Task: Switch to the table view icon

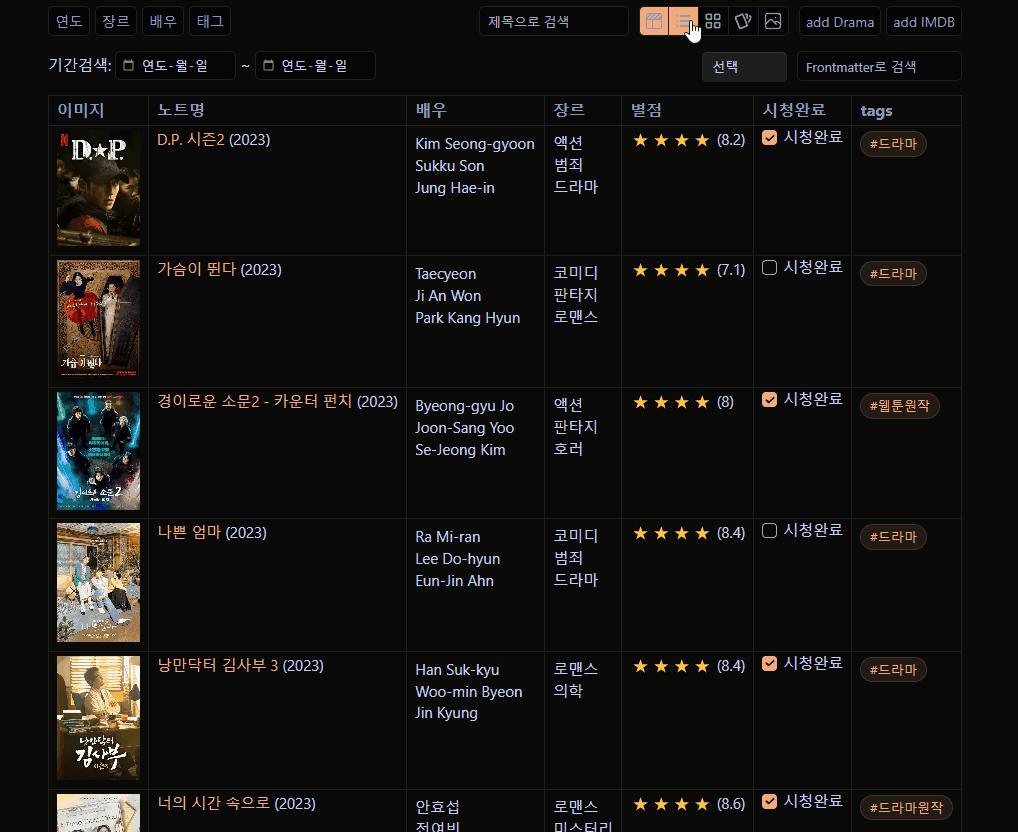Action: [x=654, y=21]
